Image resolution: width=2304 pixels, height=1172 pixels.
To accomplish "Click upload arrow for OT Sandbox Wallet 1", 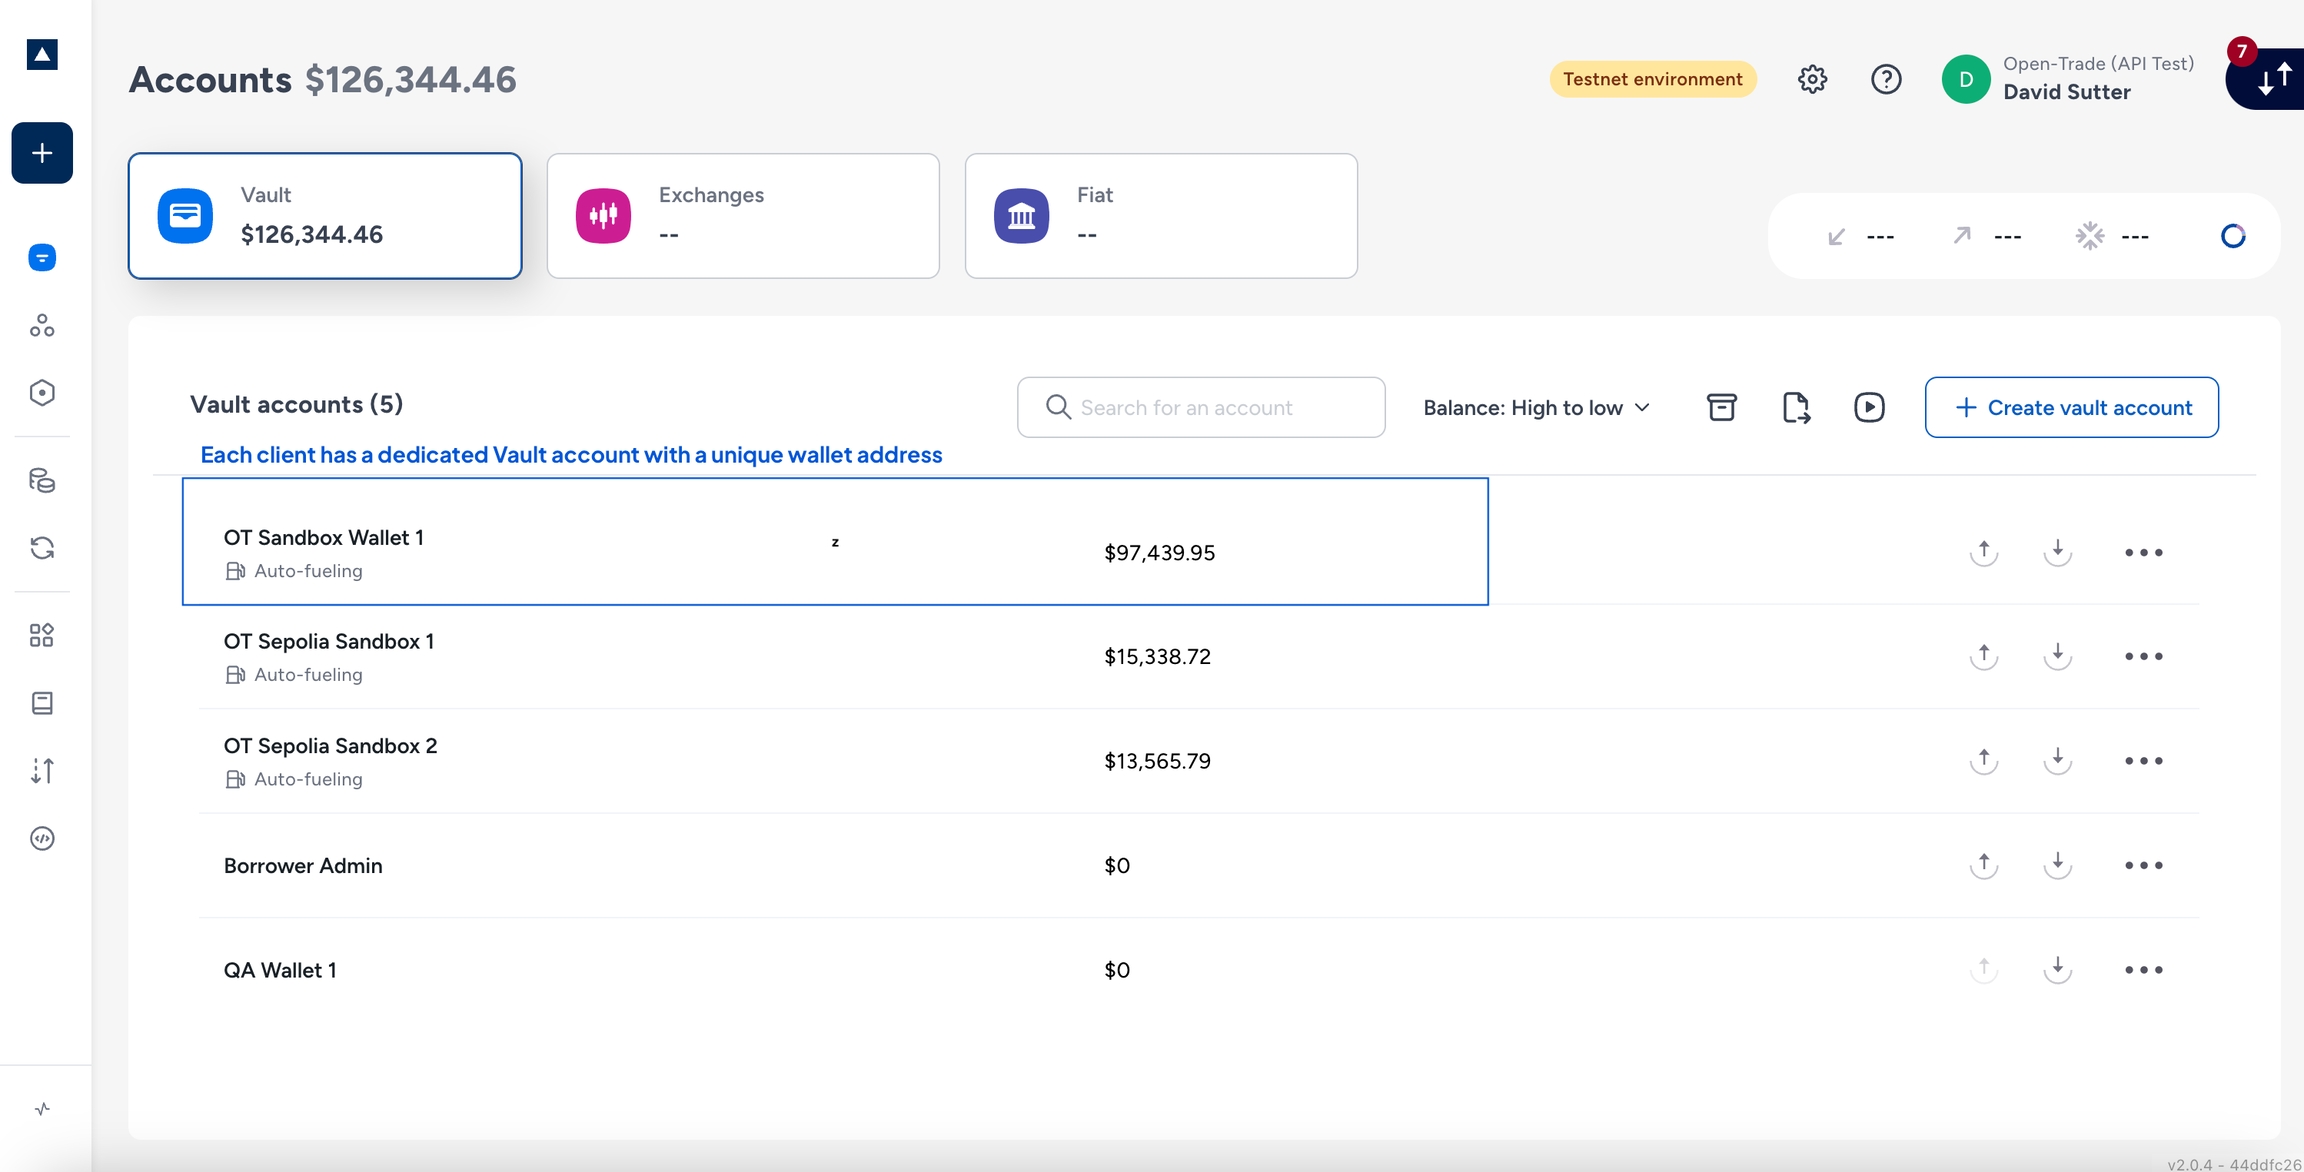I will tap(1984, 552).
